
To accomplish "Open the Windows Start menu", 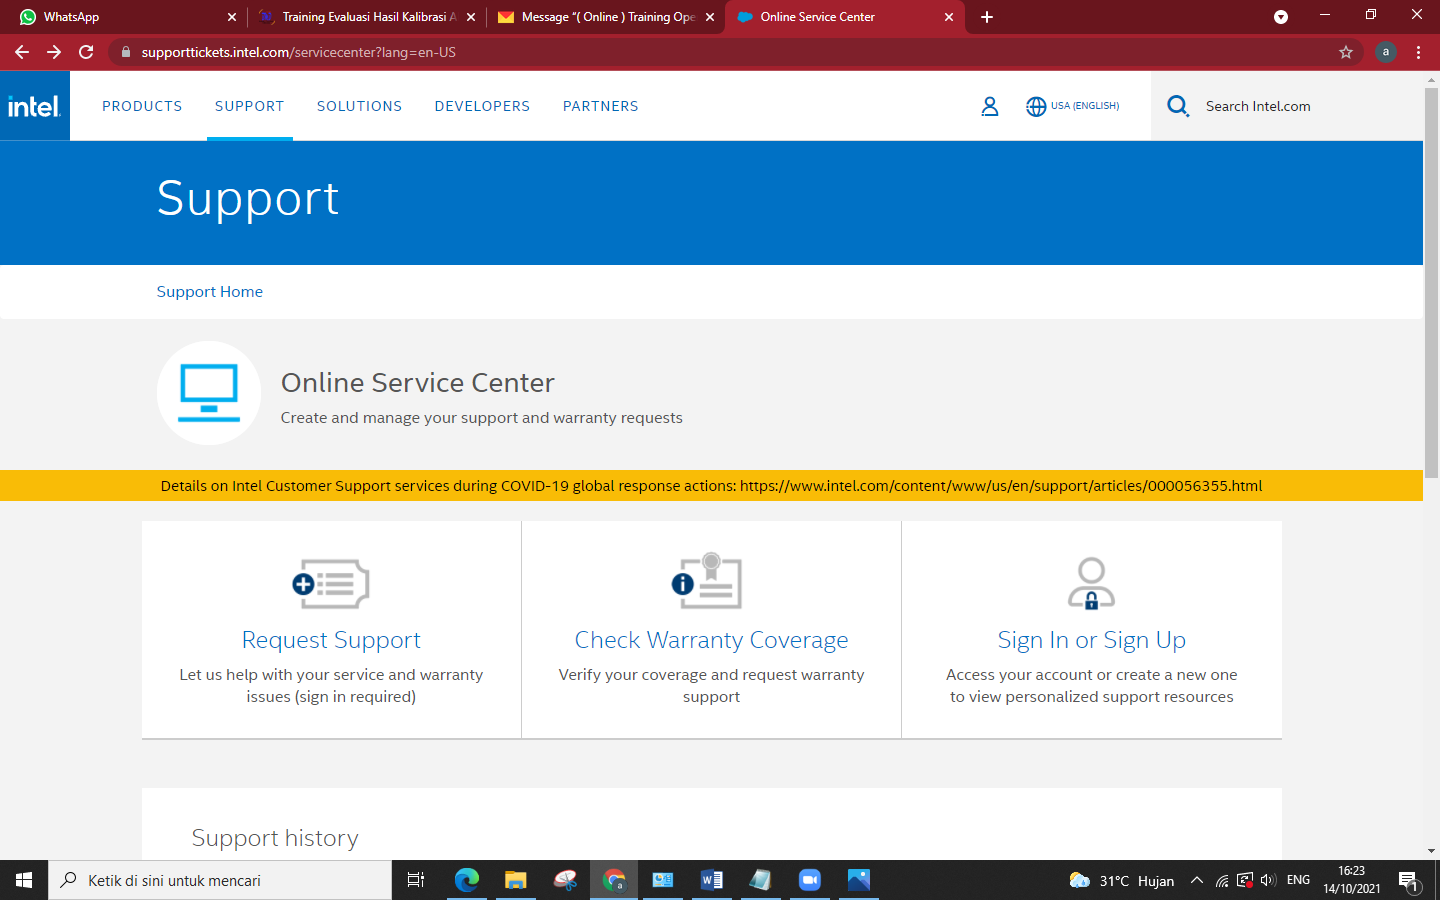I will 24,880.
